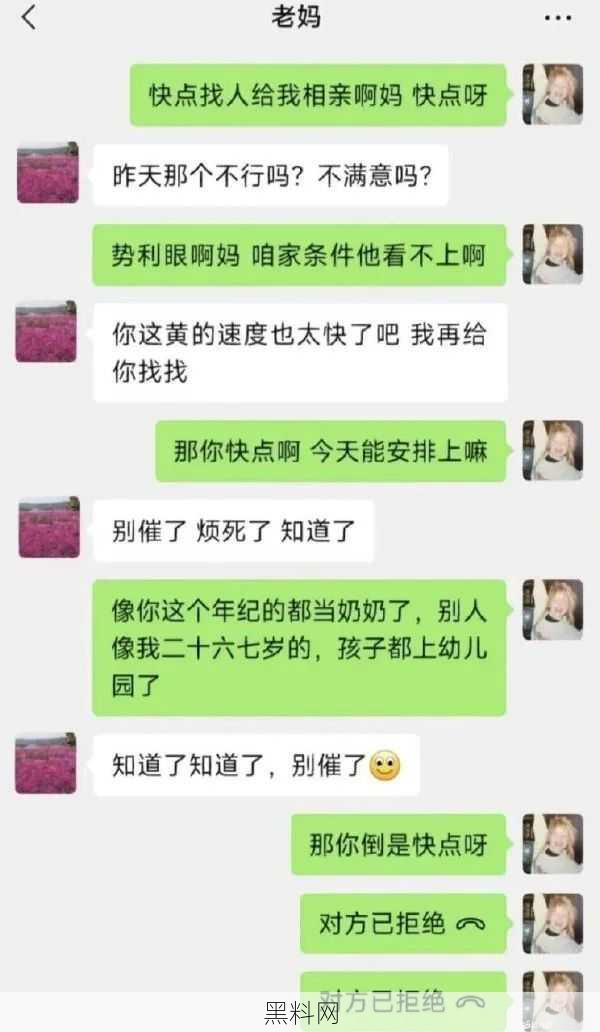Tap mom's avatar beside 知道了知道了 message
The image size is (600, 1032).
pyautogui.click(x=46, y=763)
